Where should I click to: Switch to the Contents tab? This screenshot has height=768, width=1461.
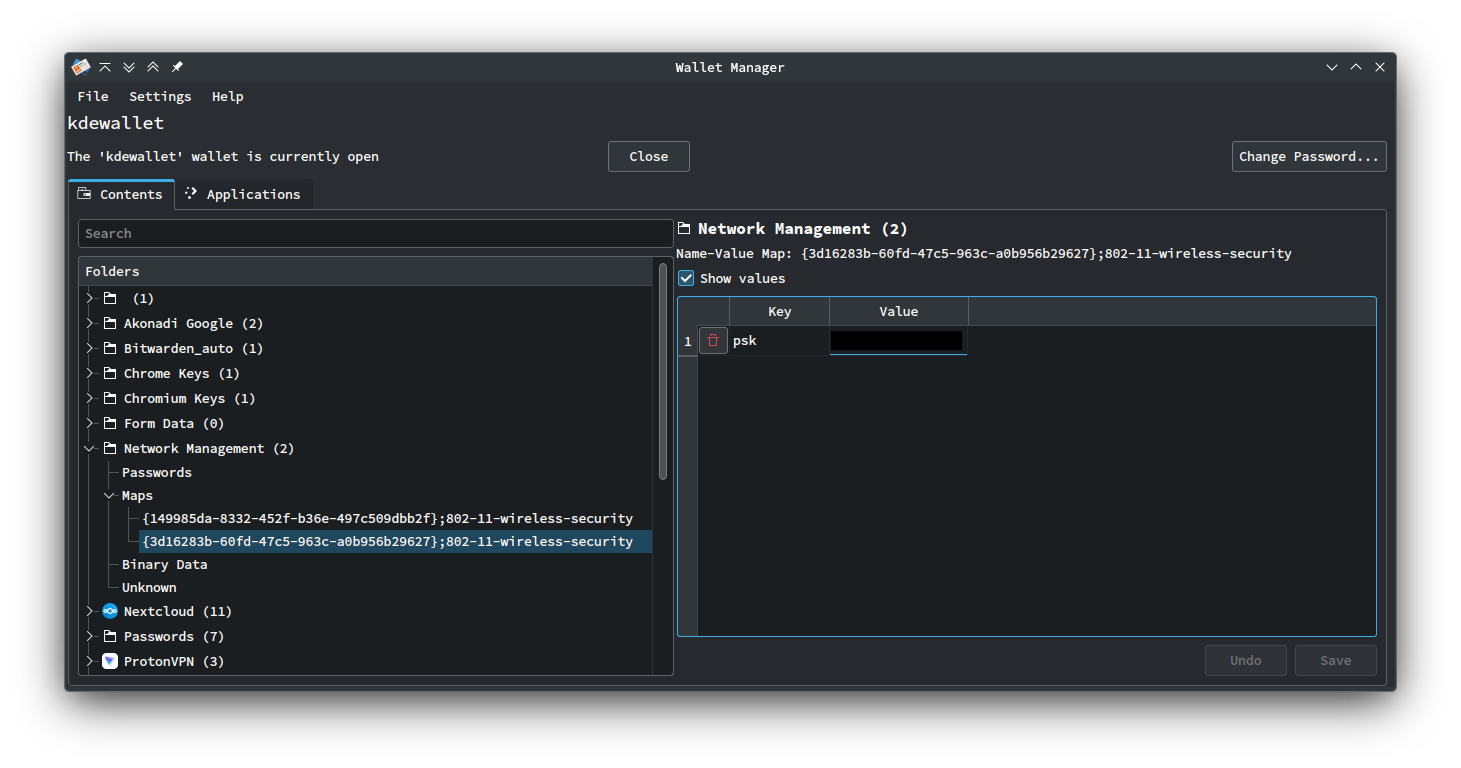pyautogui.click(x=121, y=194)
